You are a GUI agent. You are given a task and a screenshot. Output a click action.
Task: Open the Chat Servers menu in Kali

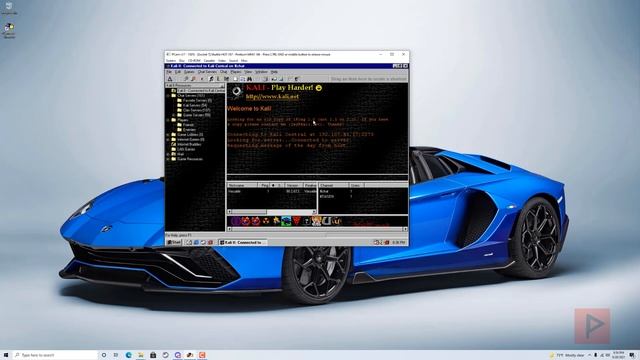coord(207,72)
